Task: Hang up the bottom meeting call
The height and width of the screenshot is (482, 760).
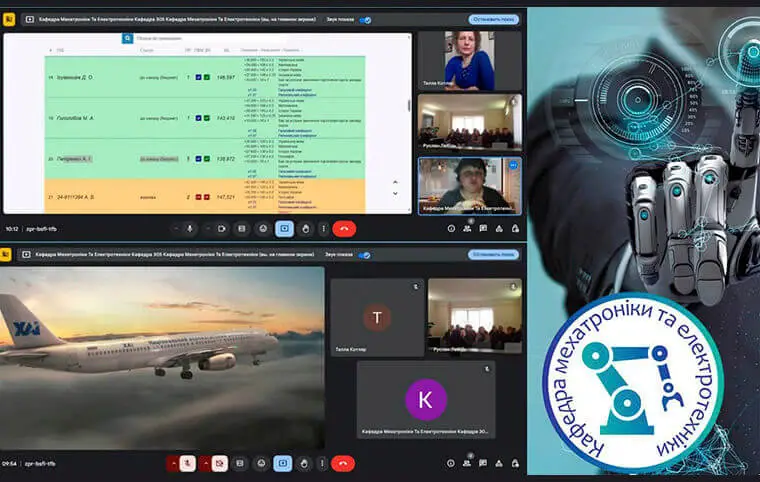Action: tap(344, 463)
